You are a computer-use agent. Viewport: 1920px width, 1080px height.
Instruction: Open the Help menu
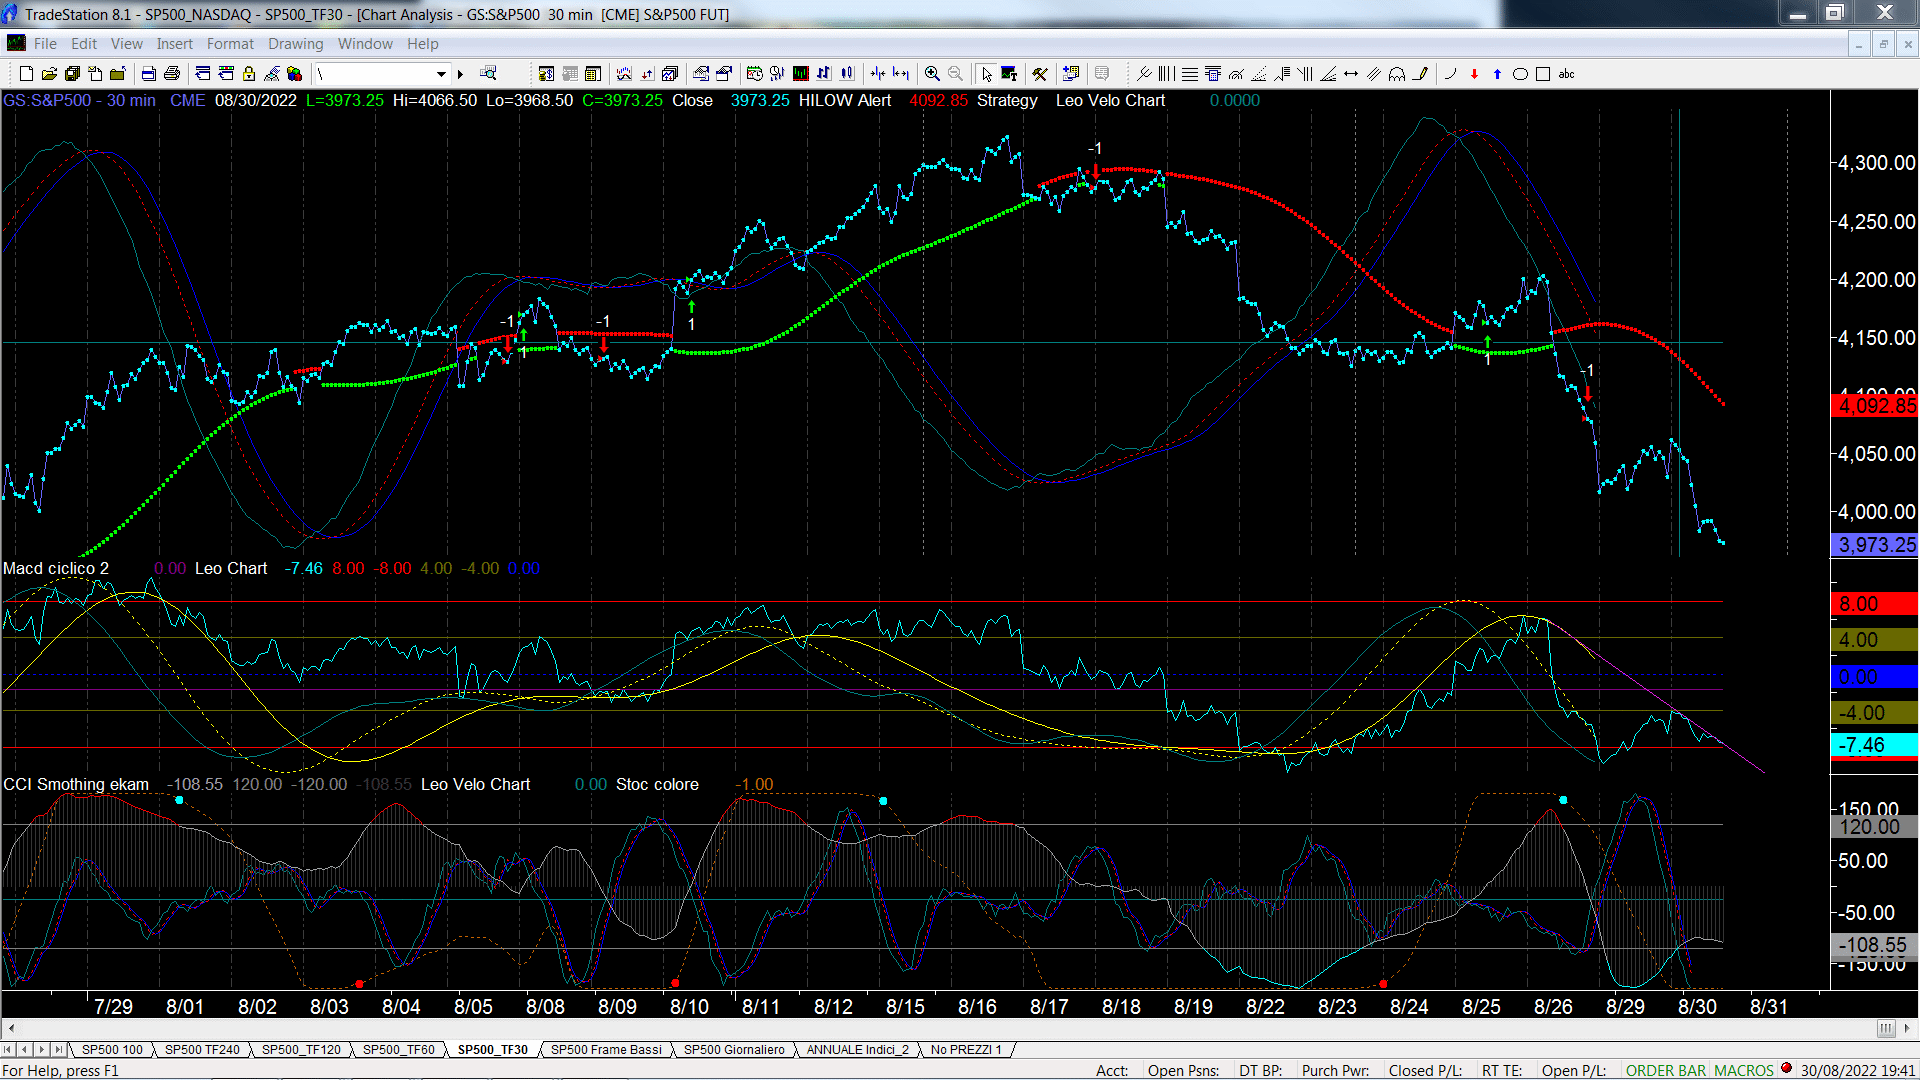click(422, 44)
